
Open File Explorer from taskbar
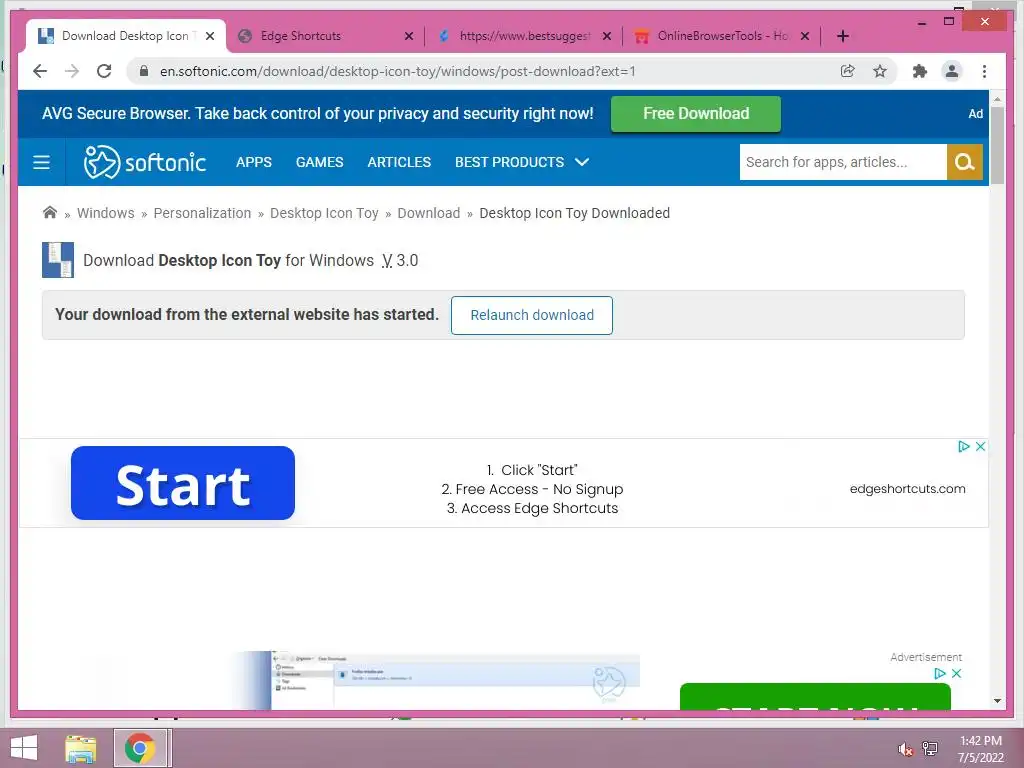coord(81,748)
